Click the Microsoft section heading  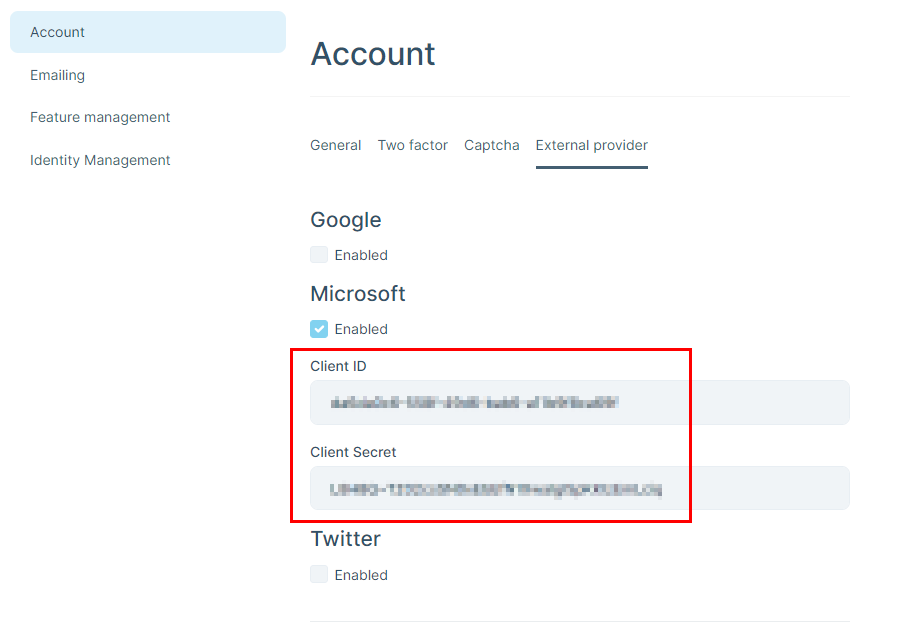click(358, 294)
